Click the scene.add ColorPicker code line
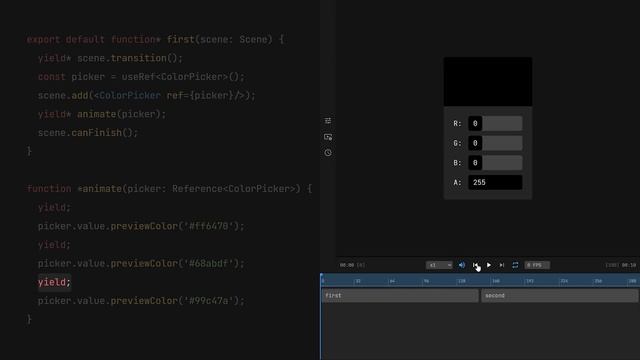The image size is (640, 360). [x=146, y=96]
